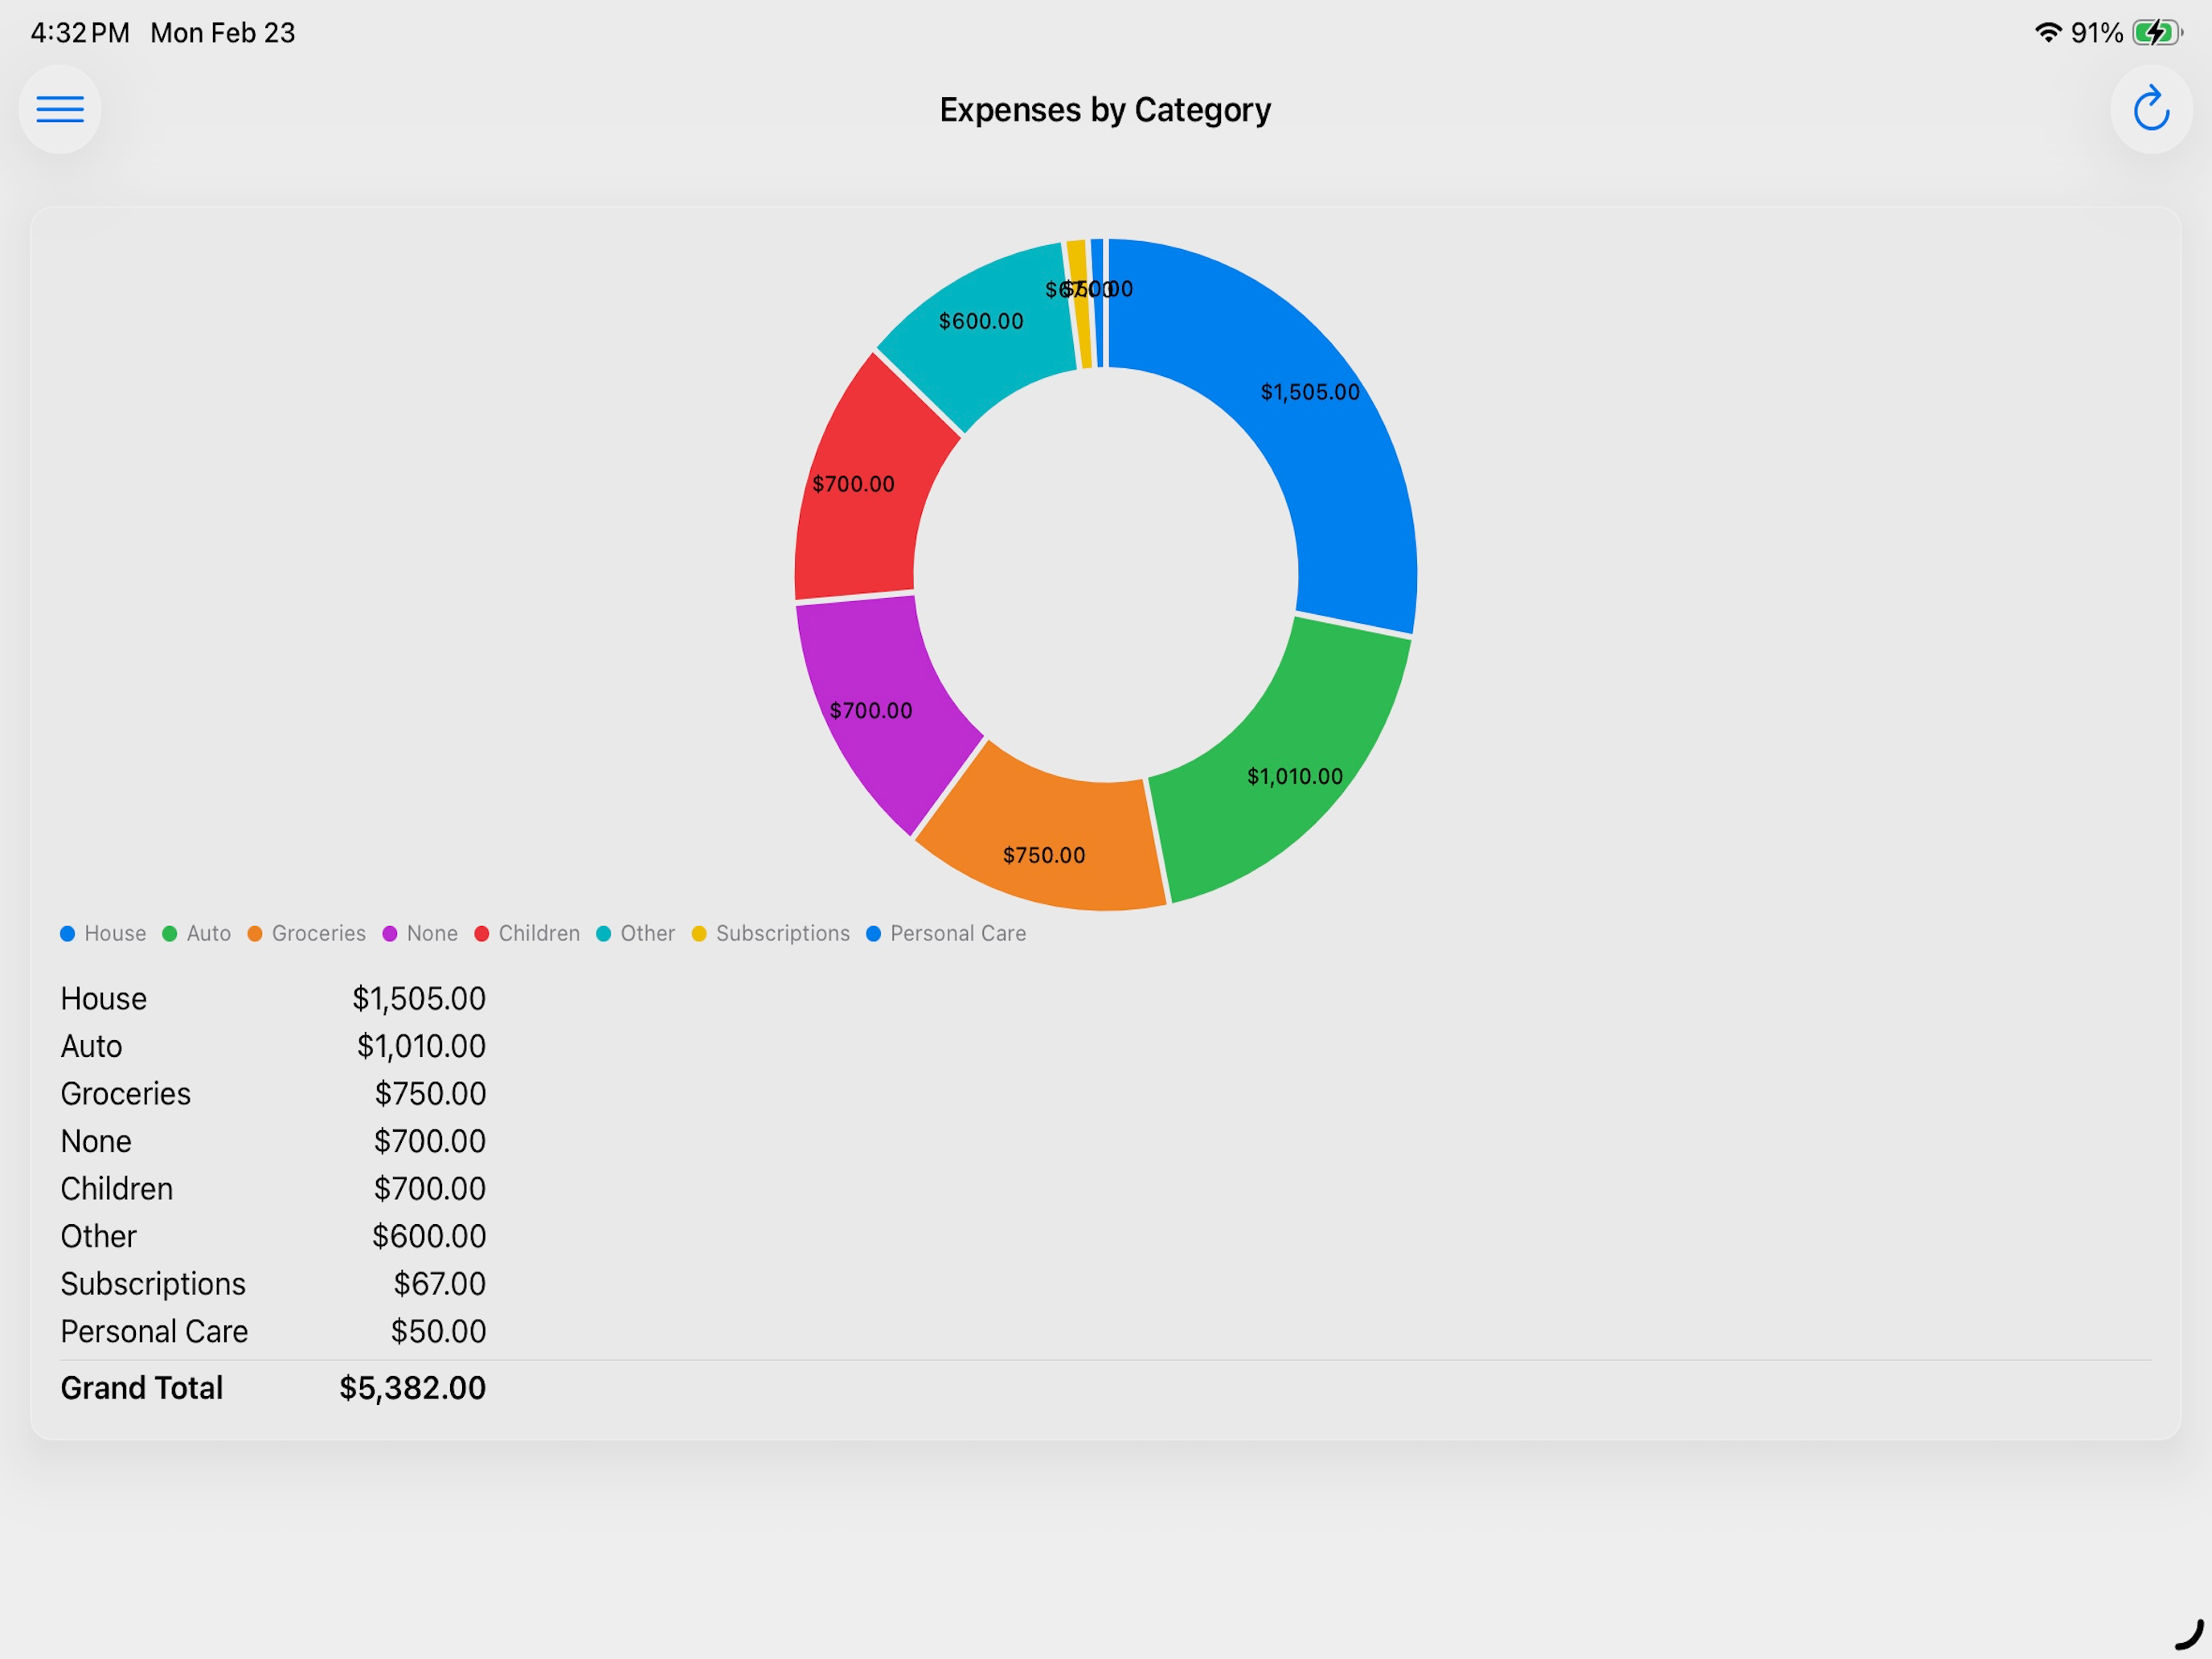Tap the Other legend label
The height and width of the screenshot is (1659, 2212).
point(647,933)
